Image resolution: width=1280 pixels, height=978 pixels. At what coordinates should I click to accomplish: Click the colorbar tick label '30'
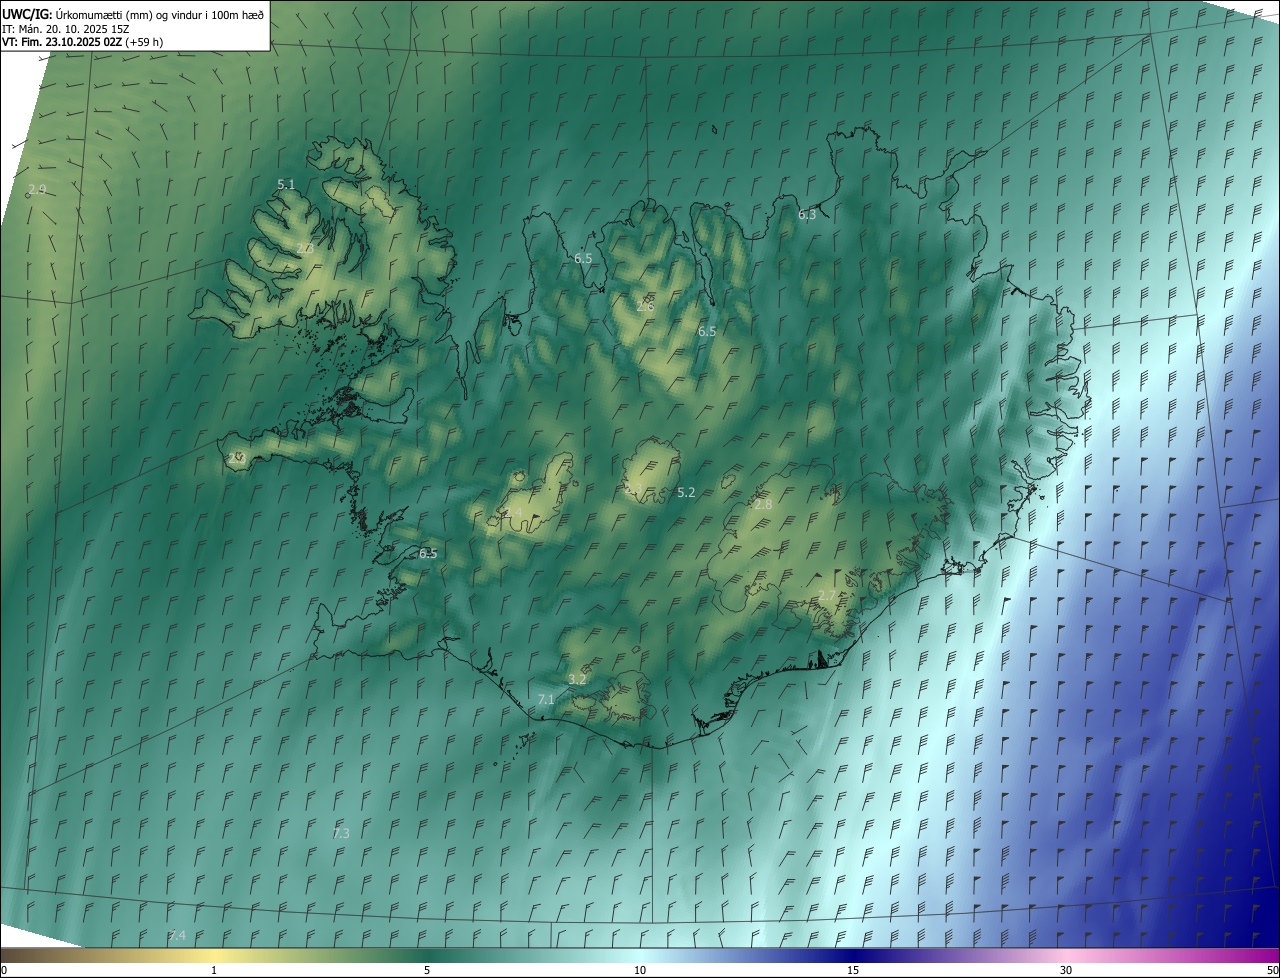[1066, 970]
